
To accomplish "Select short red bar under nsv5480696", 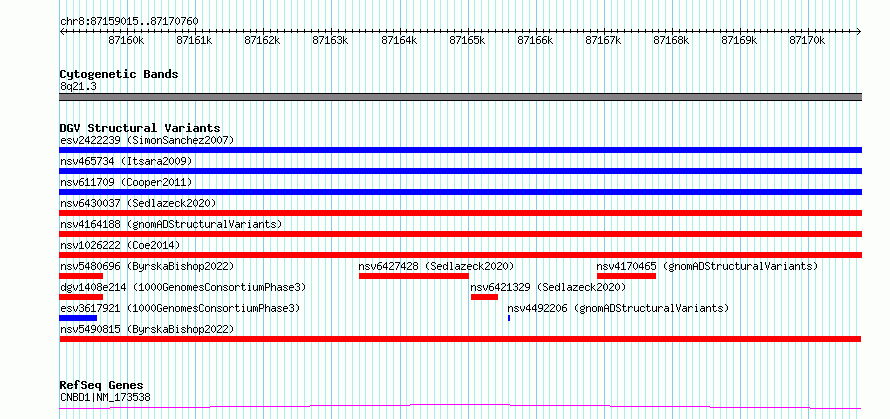I will point(81,276).
